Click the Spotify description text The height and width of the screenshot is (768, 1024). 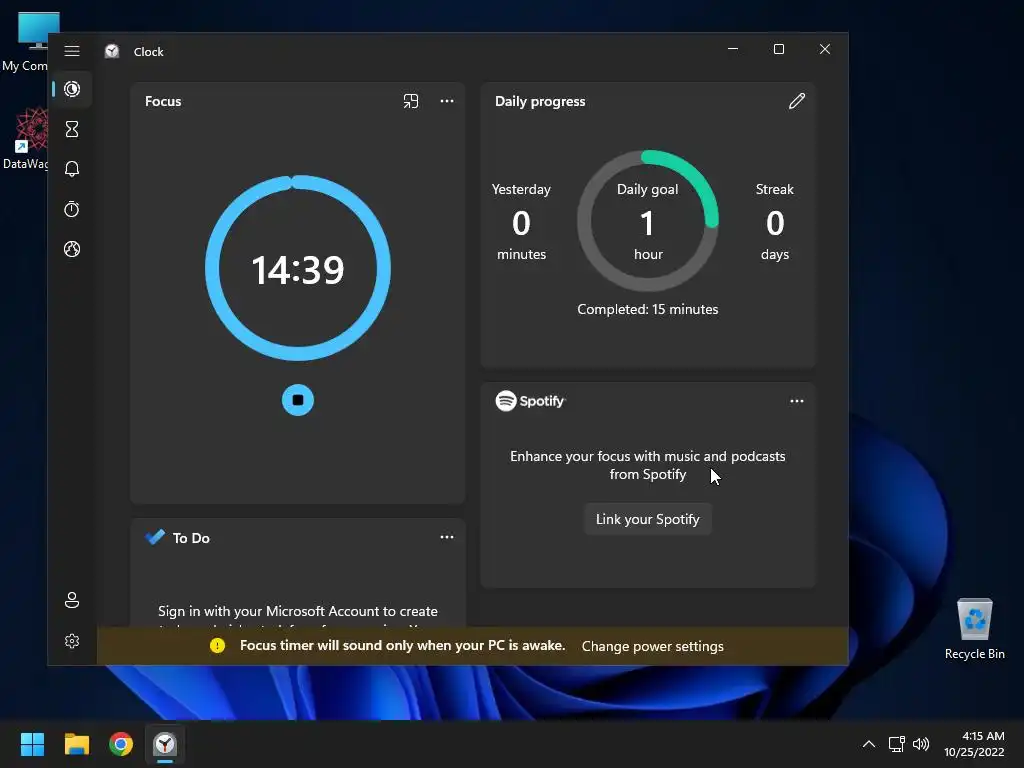pyautogui.click(x=648, y=465)
